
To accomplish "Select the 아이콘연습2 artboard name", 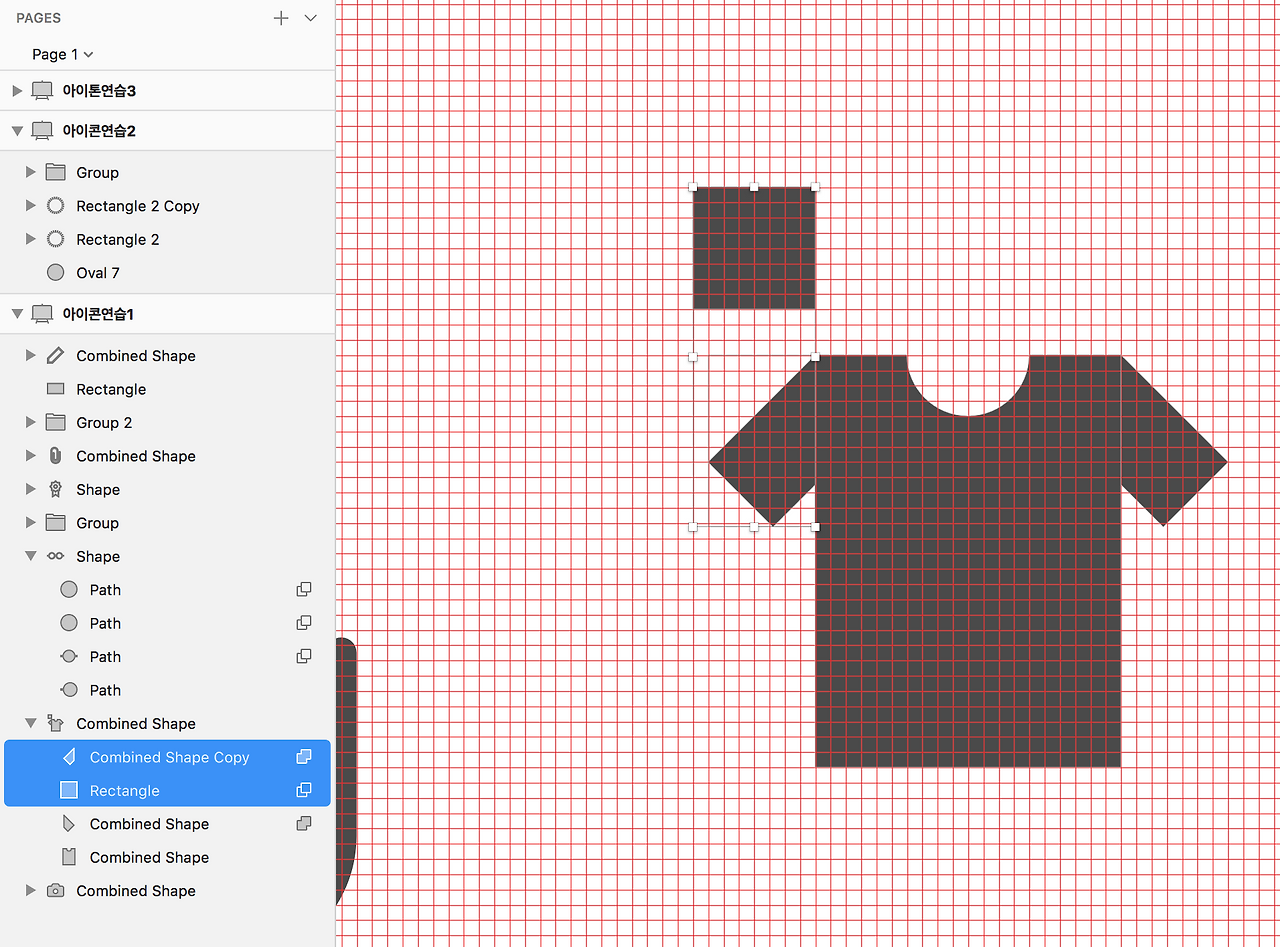I will [x=99, y=130].
